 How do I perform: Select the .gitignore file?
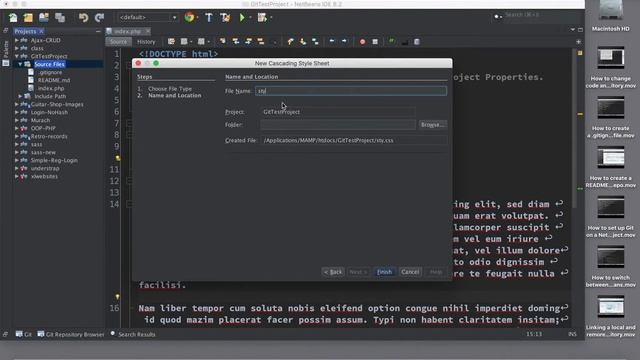pos(50,73)
